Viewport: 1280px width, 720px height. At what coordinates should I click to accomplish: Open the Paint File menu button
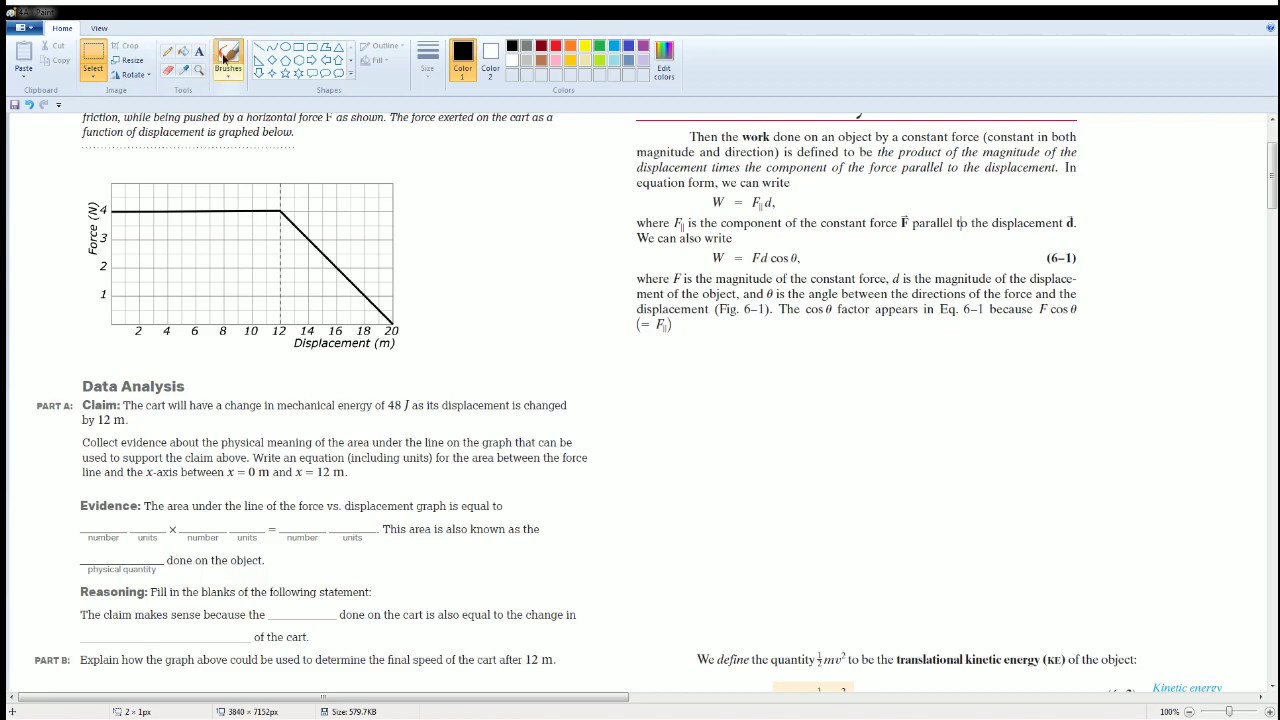point(25,28)
